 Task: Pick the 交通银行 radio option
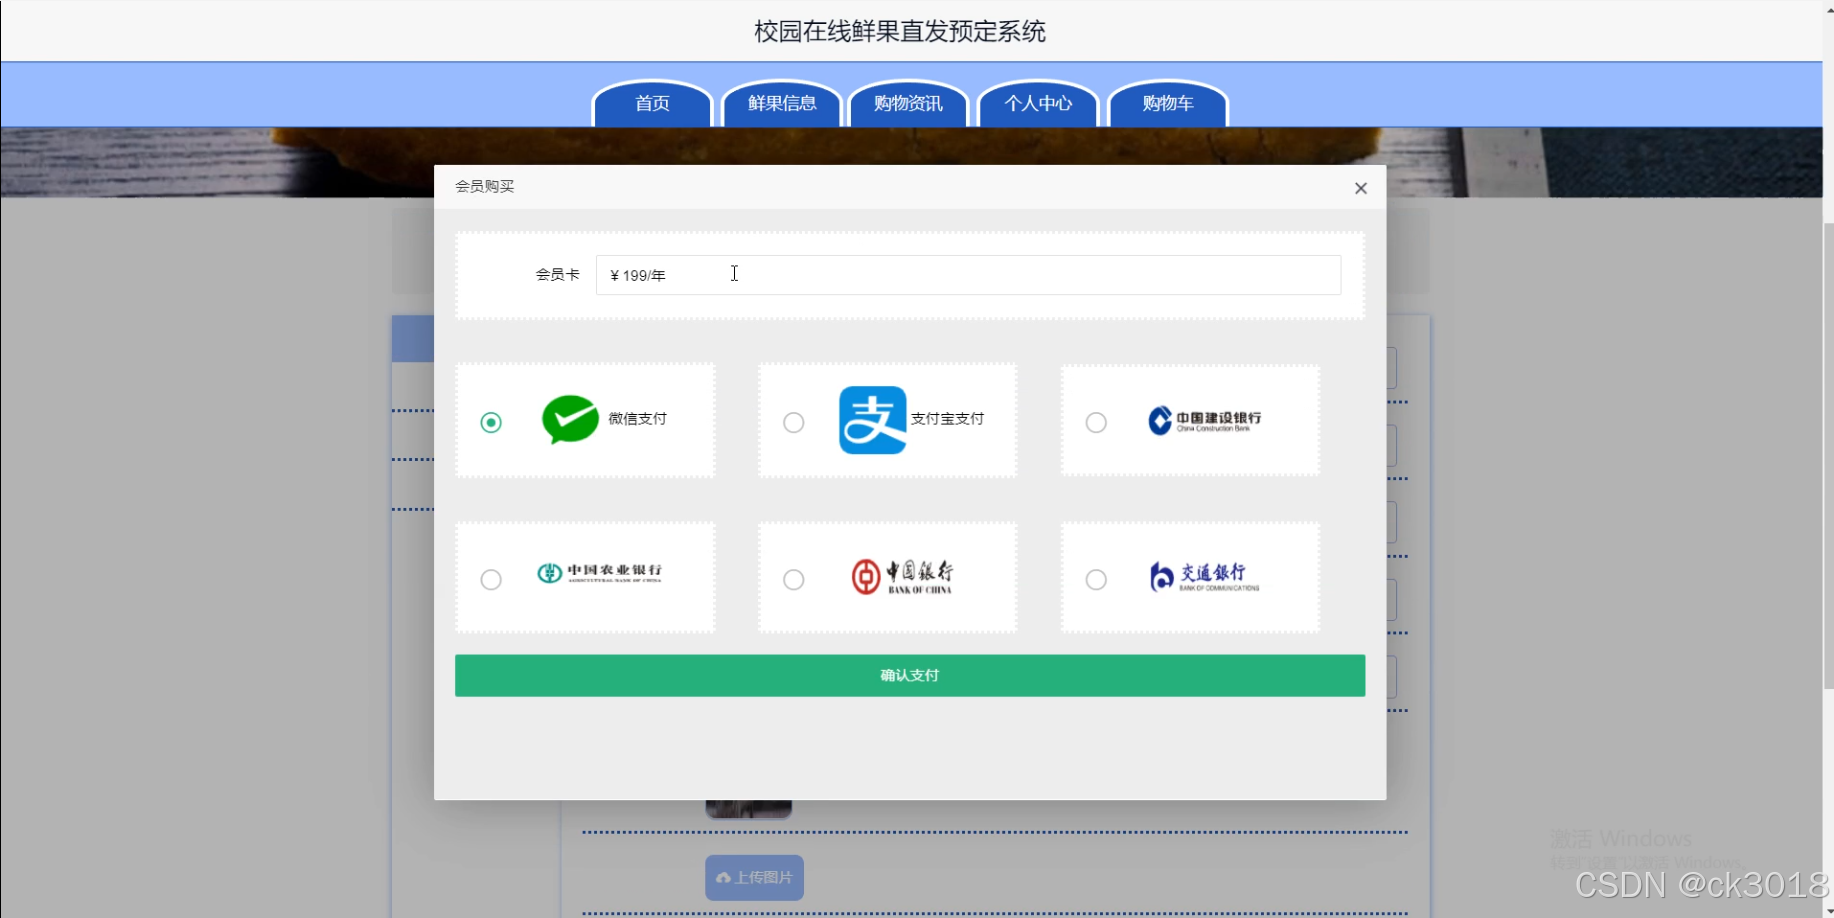(1096, 579)
